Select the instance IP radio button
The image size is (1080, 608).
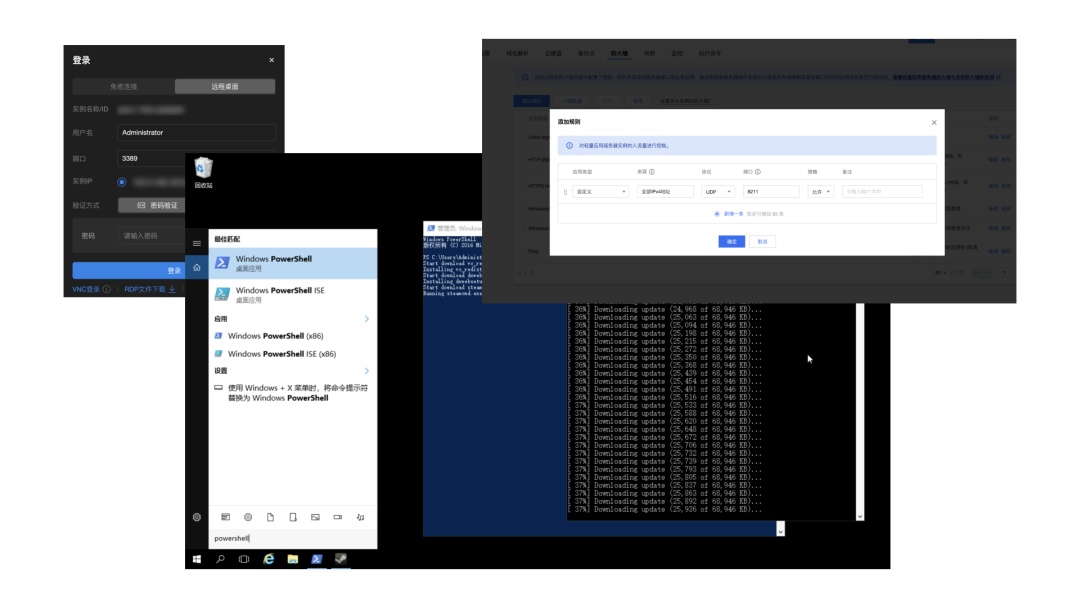pos(121,182)
